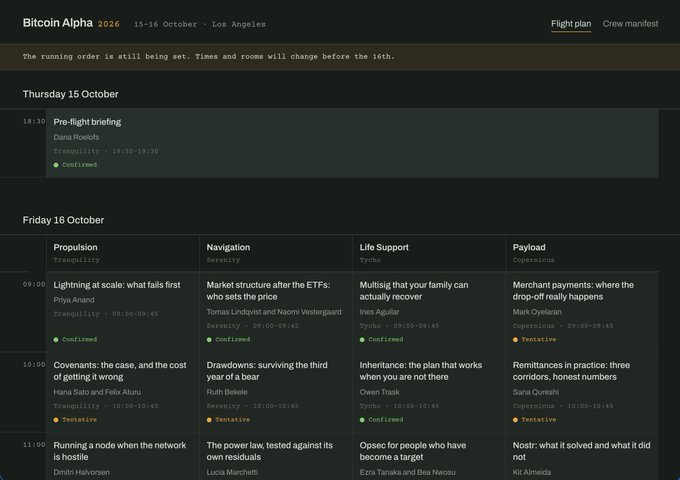
Task: Click Tentative status on Merchant payments
Action: tap(534, 340)
